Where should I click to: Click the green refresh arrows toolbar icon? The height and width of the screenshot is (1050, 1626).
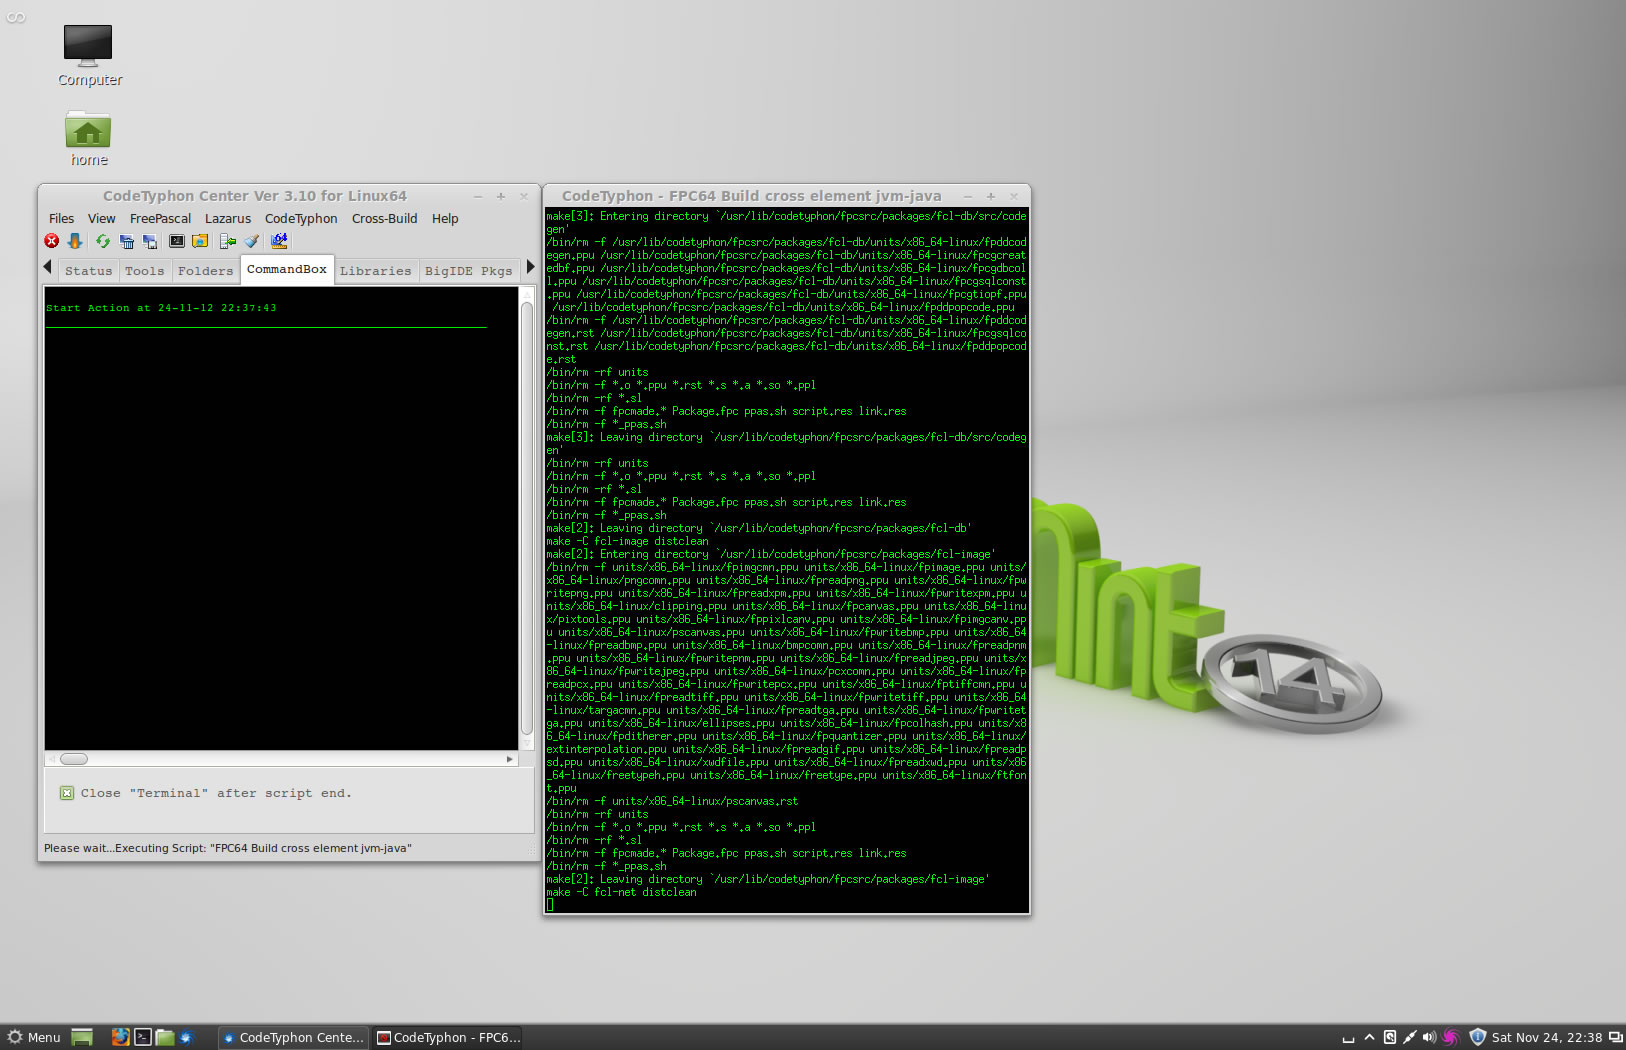click(103, 241)
